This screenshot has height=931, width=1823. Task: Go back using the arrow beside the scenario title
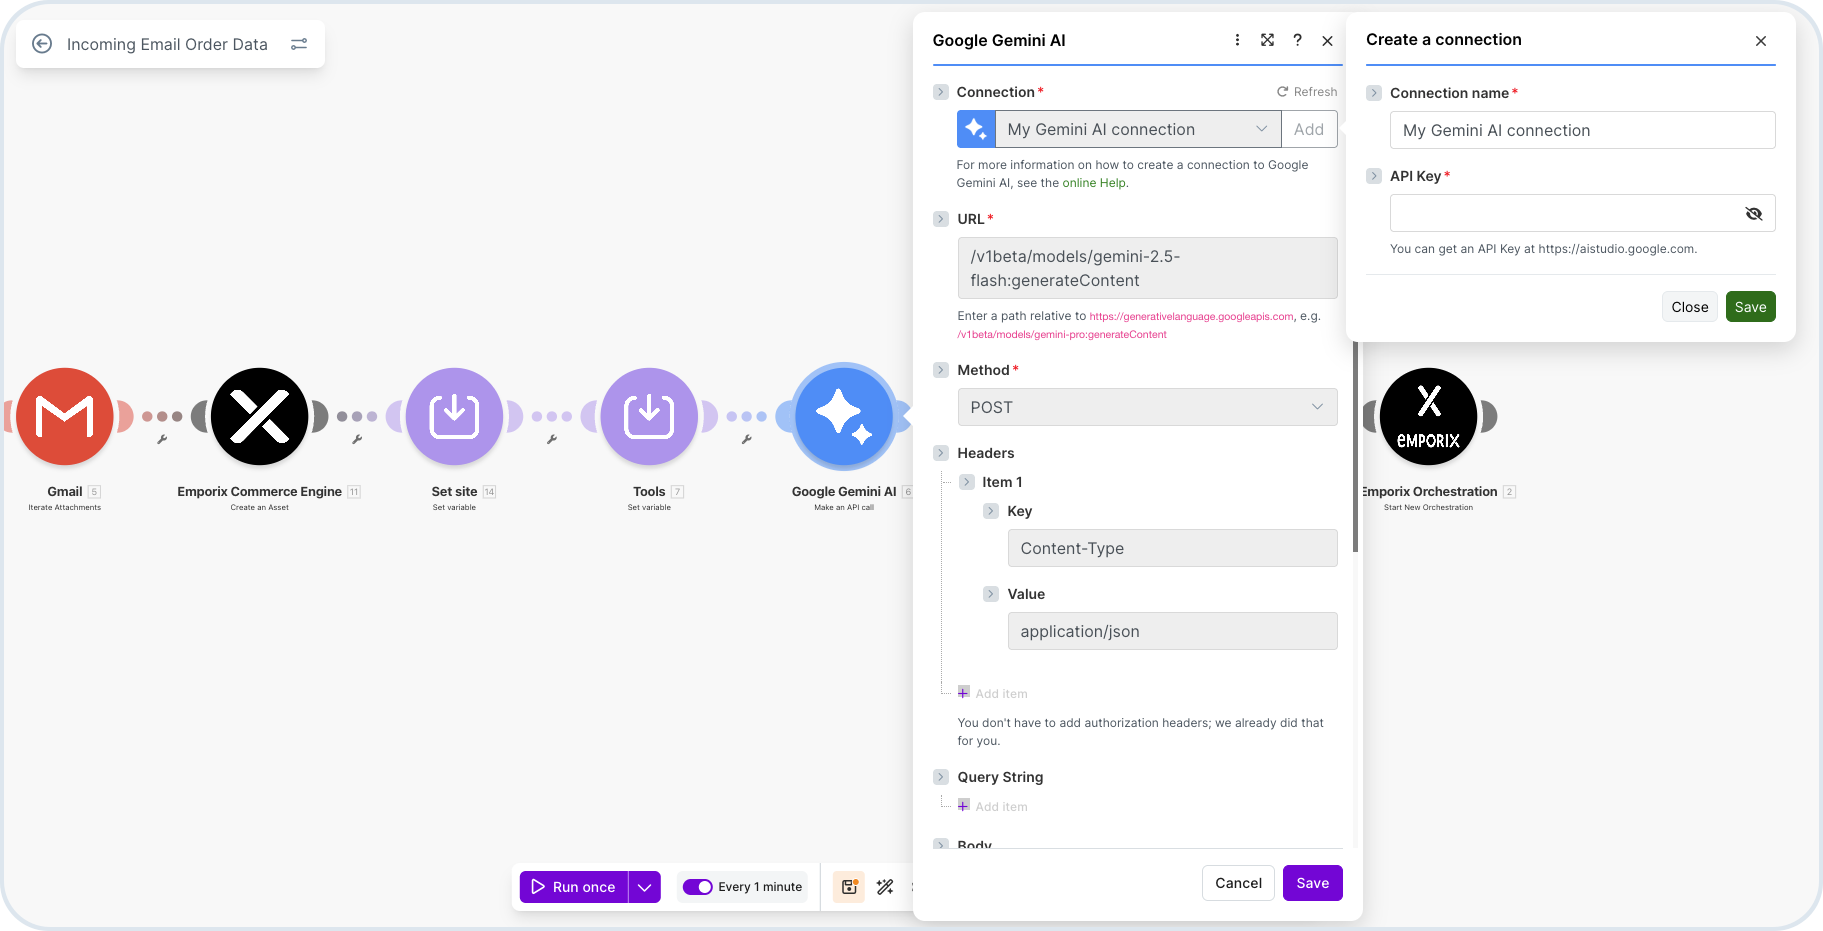click(x=42, y=44)
